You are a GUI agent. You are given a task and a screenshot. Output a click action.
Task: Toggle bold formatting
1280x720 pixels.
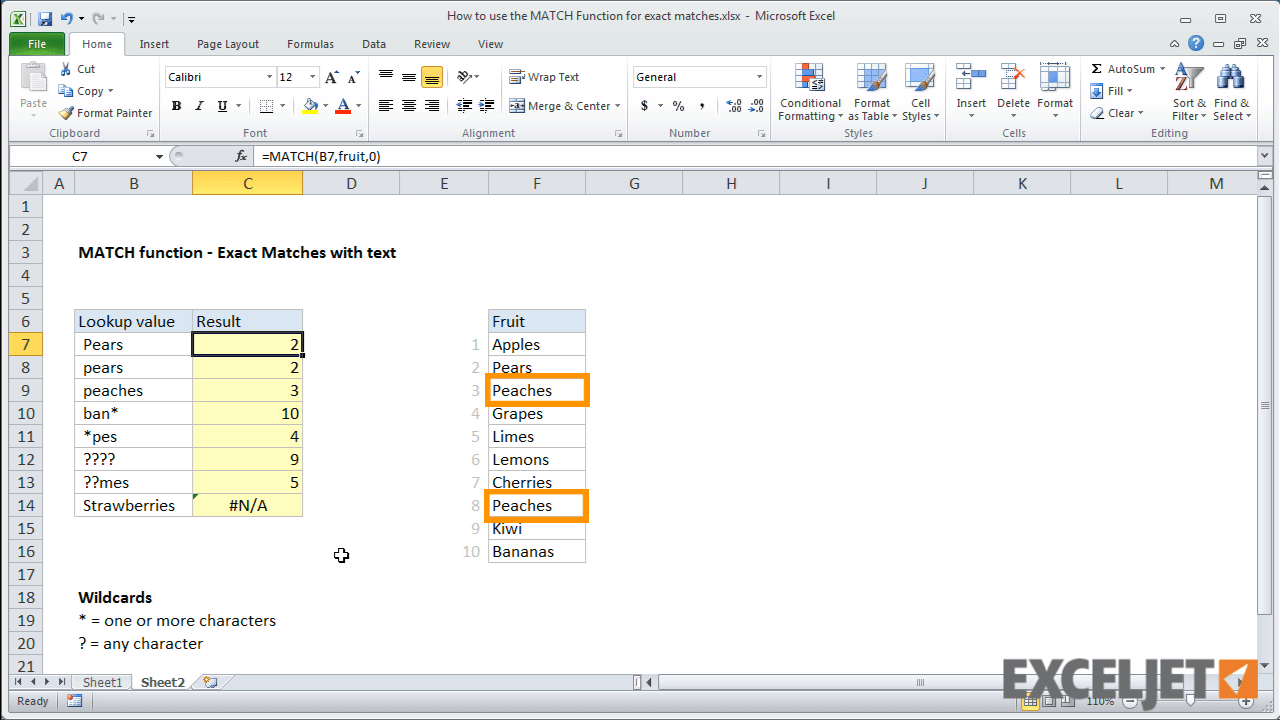(176, 104)
